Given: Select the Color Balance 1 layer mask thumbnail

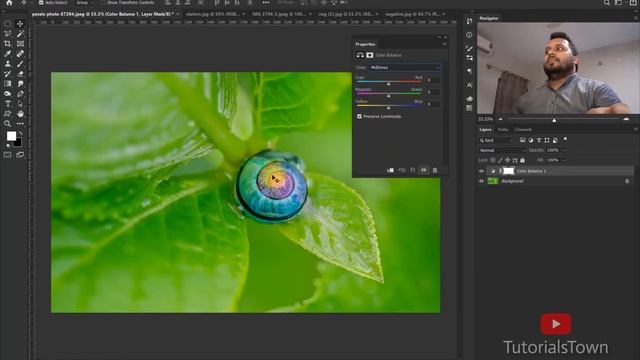Looking at the screenshot, I should (x=509, y=171).
